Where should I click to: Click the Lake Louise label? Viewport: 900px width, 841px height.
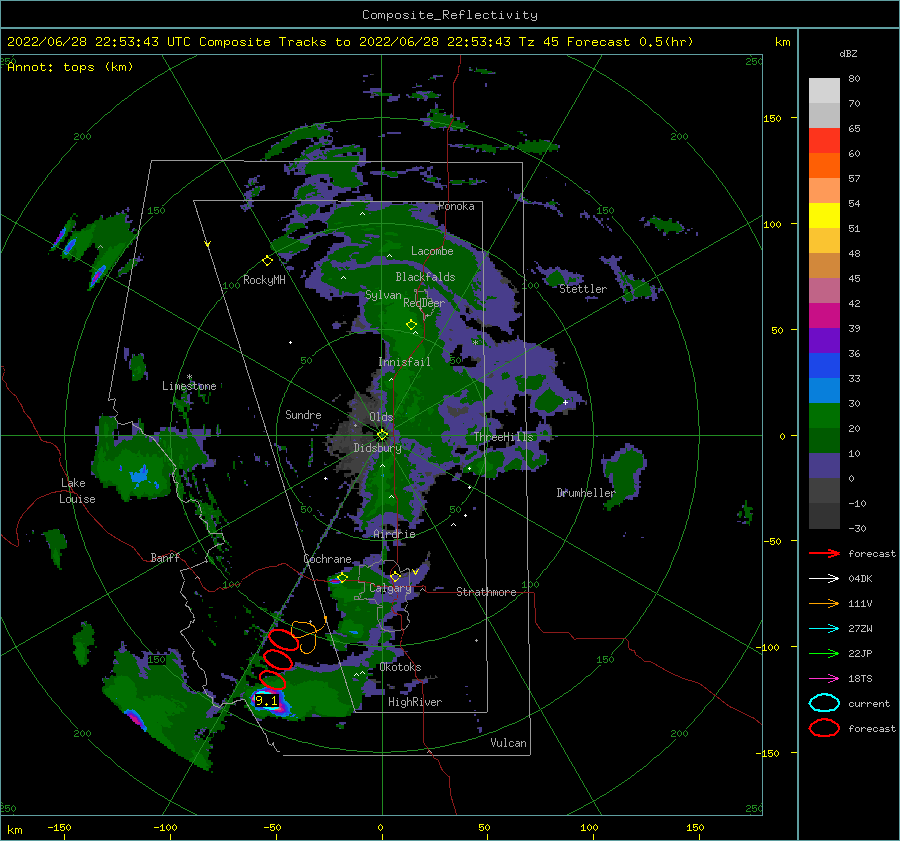pyautogui.click(x=77, y=491)
